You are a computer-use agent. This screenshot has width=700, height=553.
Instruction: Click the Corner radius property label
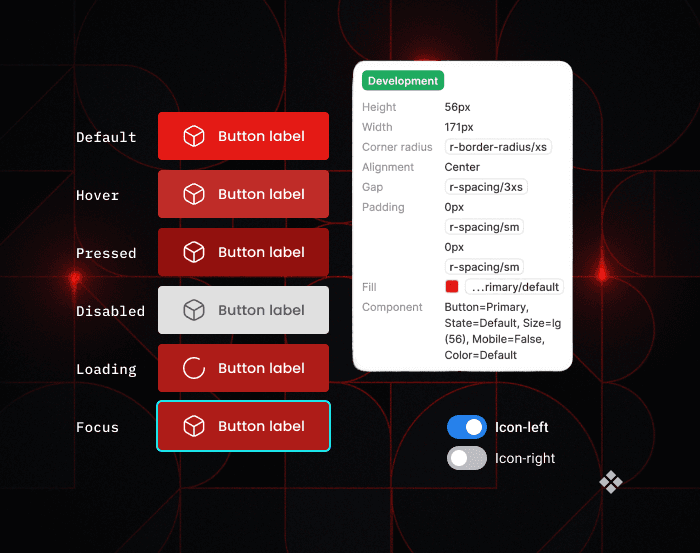tap(397, 147)
